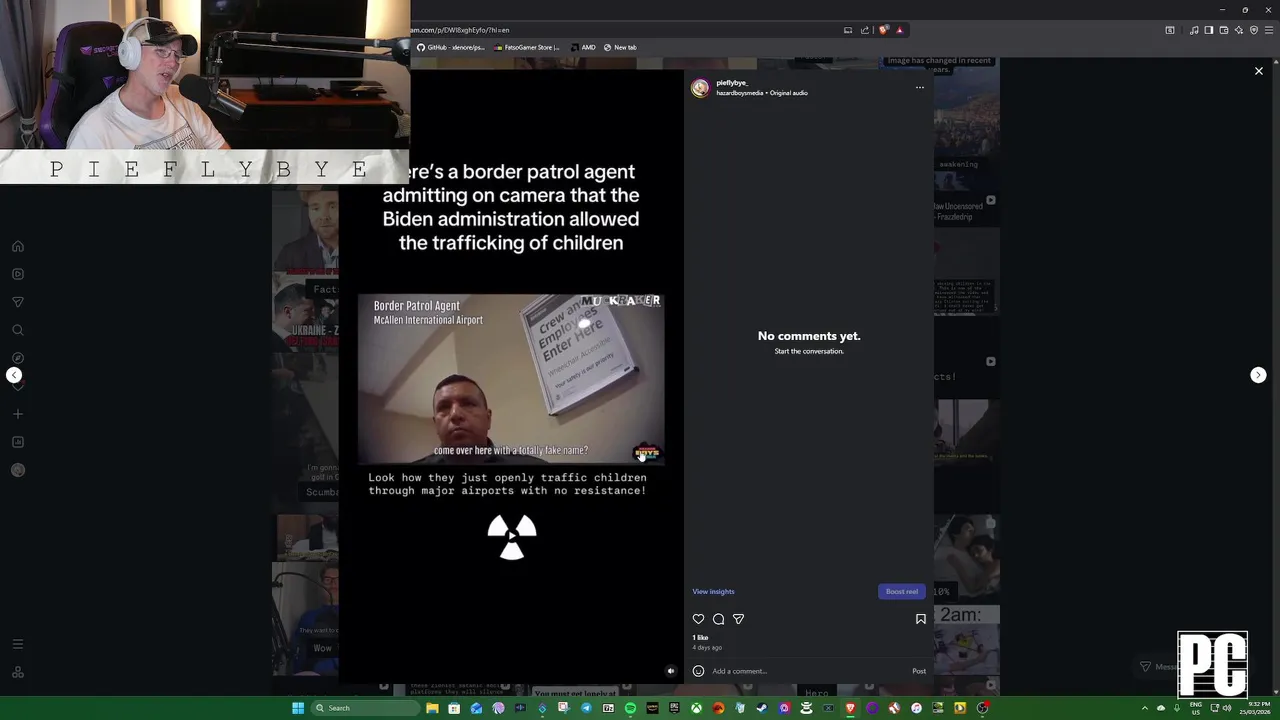Viewport: 1280px width, 720px height.
Task: Open Reels from the left sidebar
Action: [x=18, y=274]
